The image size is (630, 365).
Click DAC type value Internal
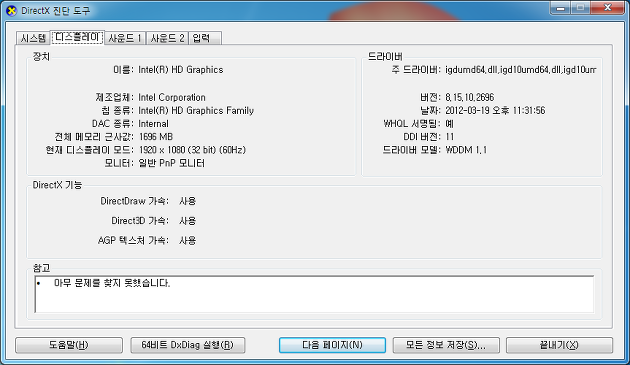tap(153, 124)
